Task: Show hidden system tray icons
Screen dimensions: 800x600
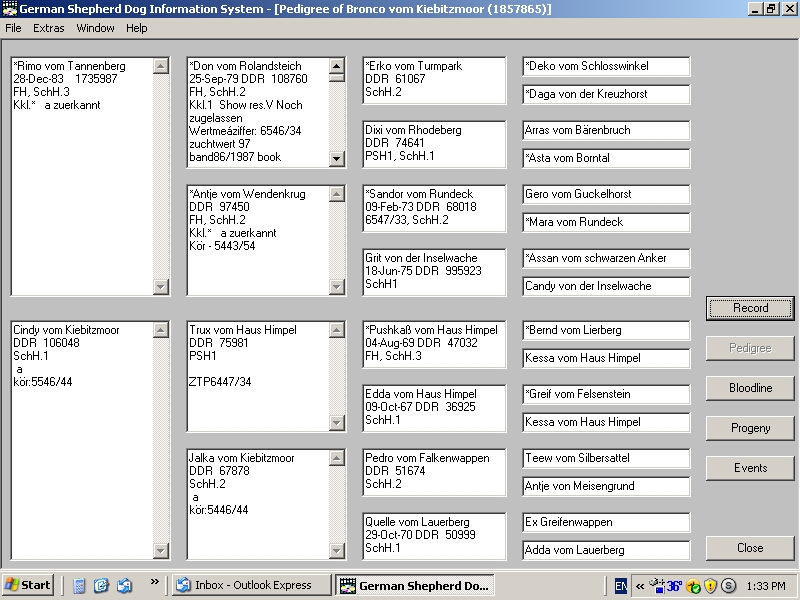Action: coord(640,586)
